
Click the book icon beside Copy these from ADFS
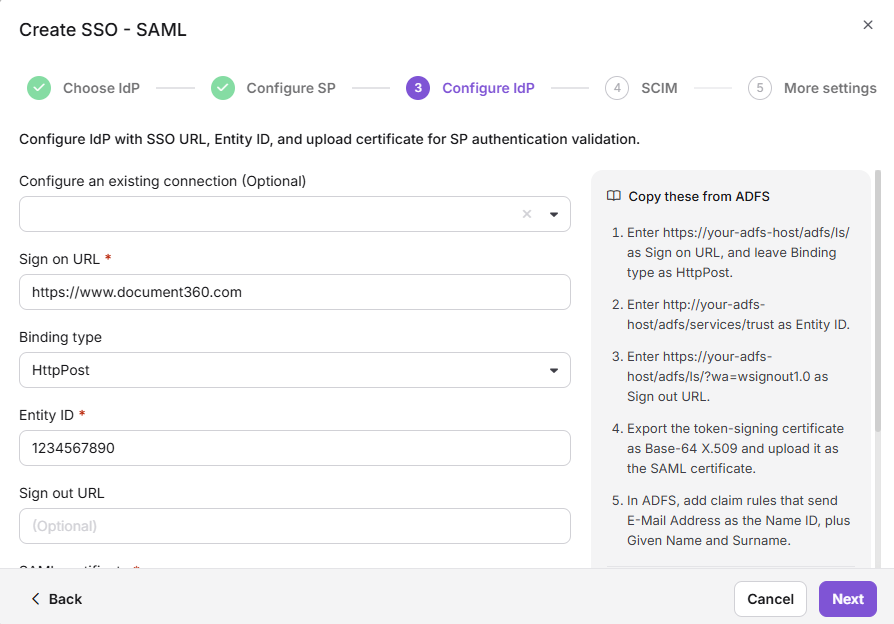coord(613,196)
